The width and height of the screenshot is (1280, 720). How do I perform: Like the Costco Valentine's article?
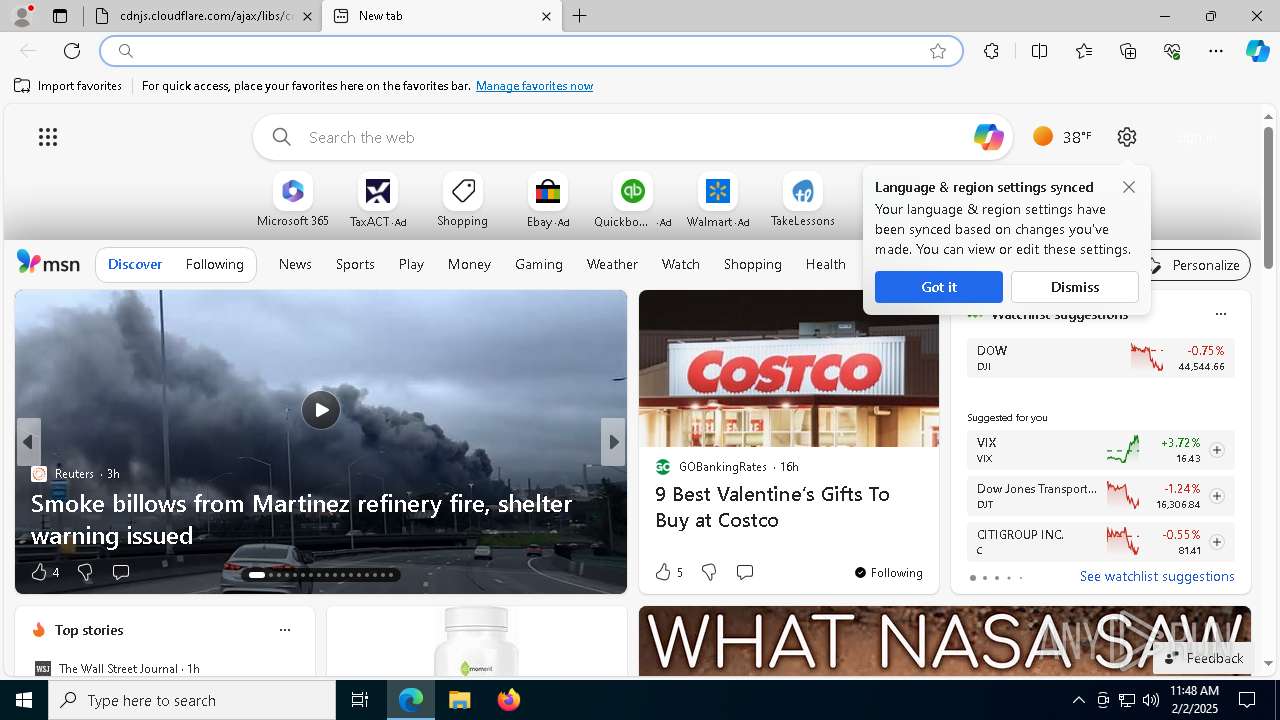tap(669, 572)
